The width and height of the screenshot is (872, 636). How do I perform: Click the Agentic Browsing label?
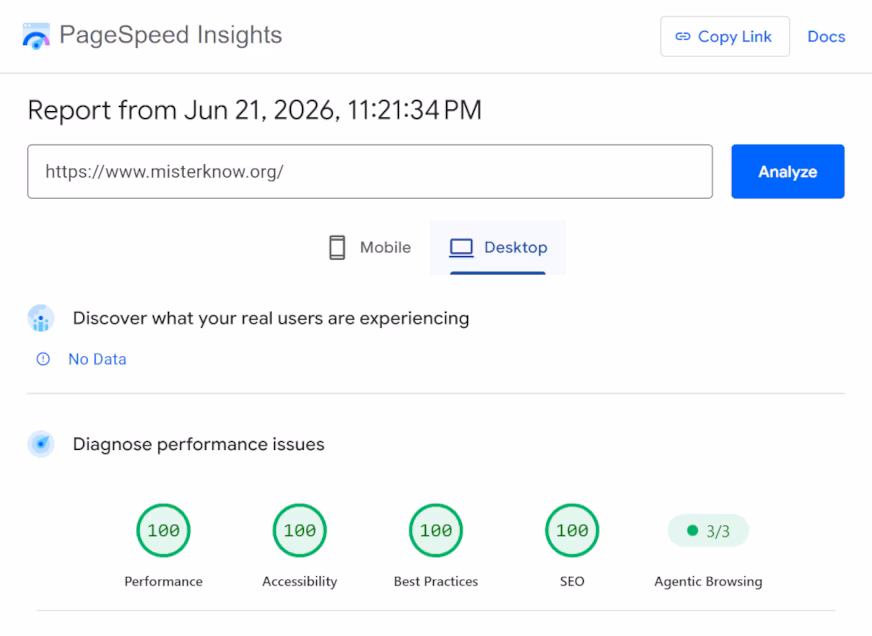pyautogui.click(x=708, y=582)
